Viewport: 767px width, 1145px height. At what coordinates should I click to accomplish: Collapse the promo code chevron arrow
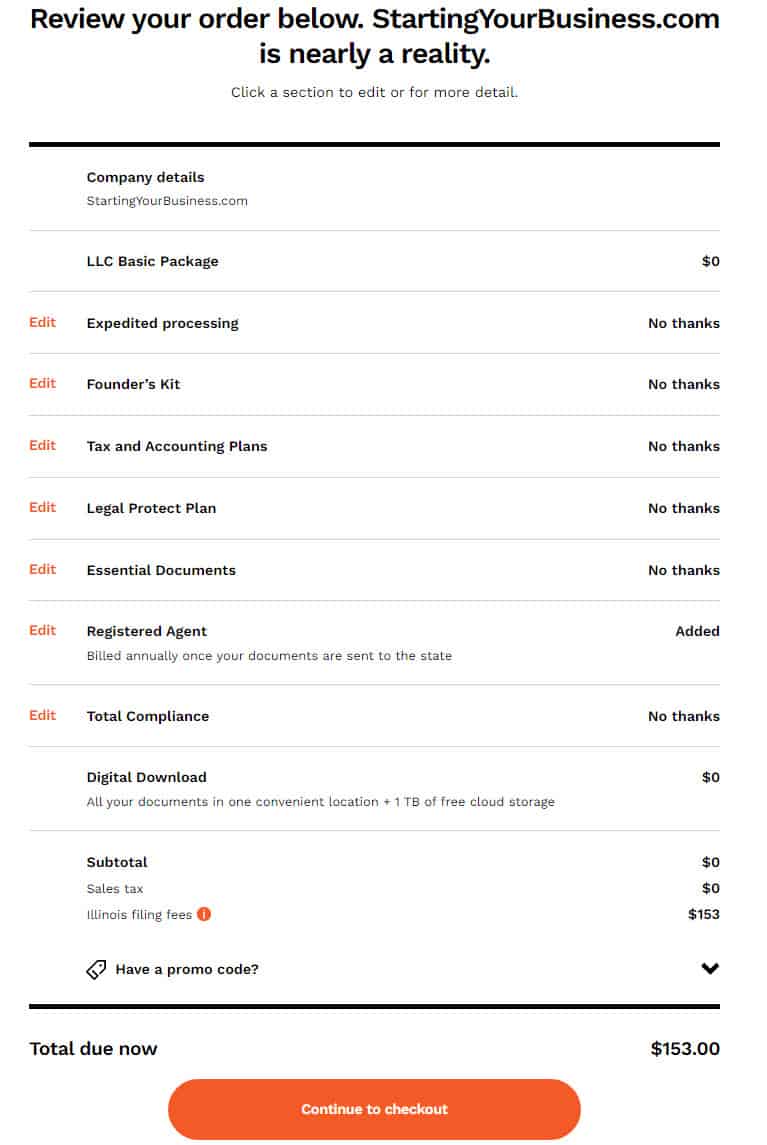click(709, 968)
